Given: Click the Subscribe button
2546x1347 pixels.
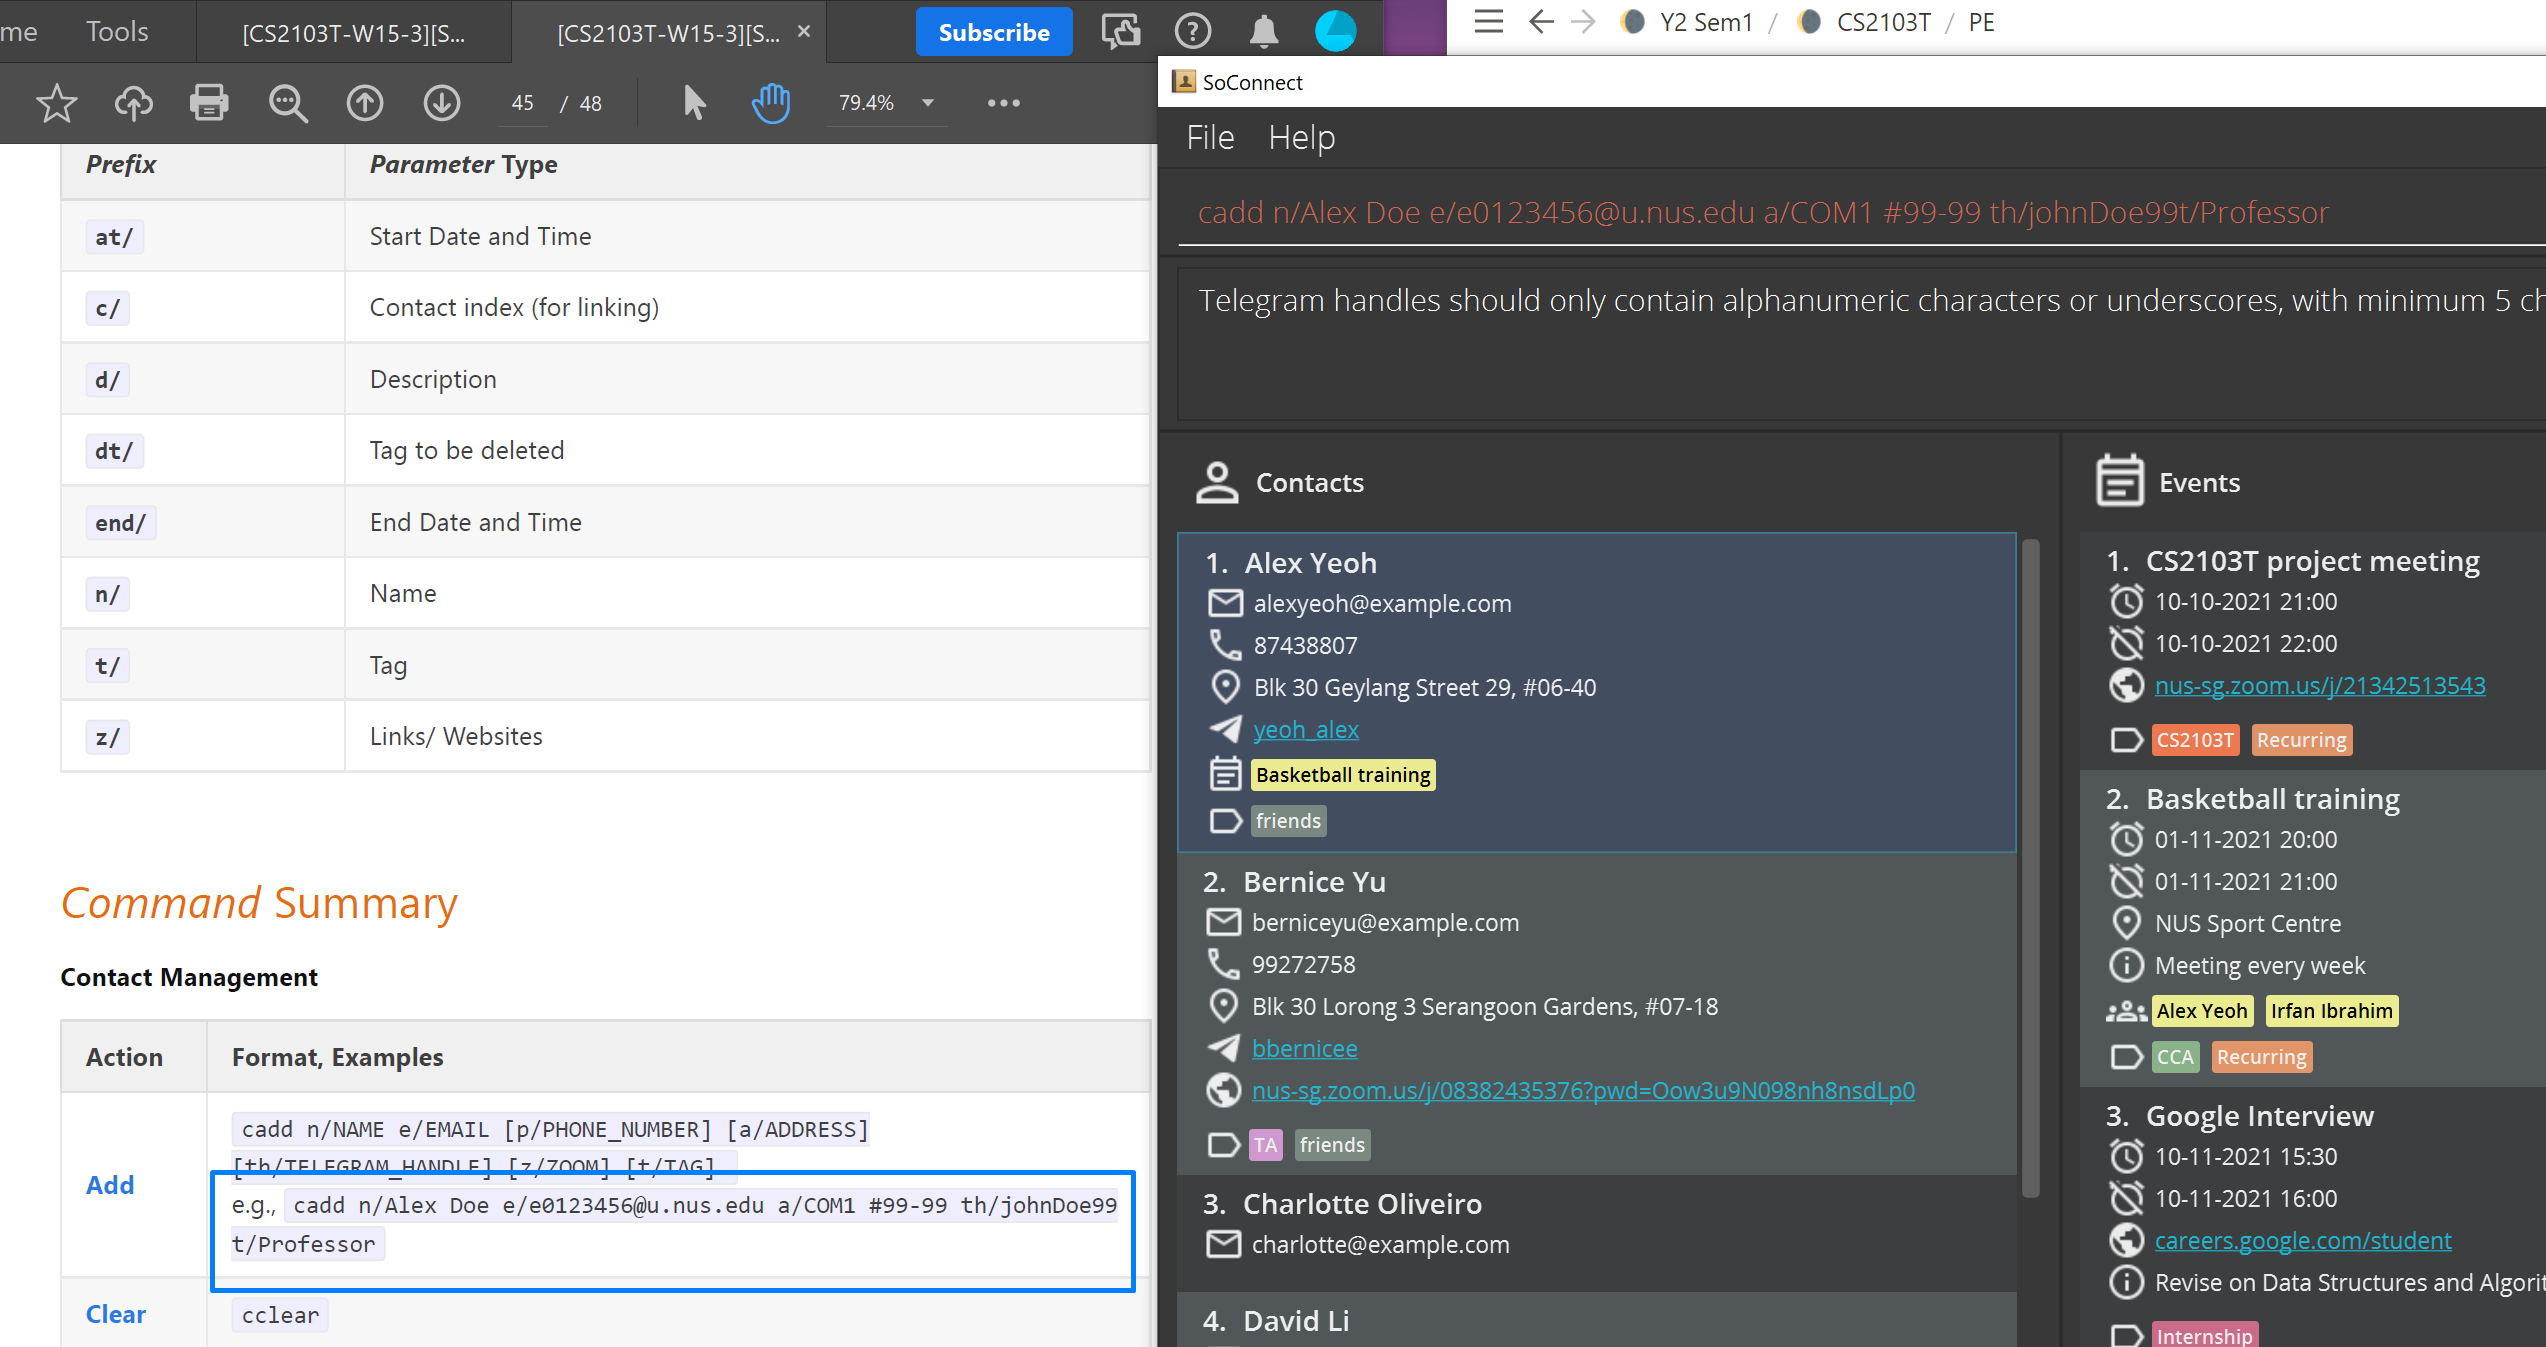Looking at the screenshot, I should tap(993, 32).
